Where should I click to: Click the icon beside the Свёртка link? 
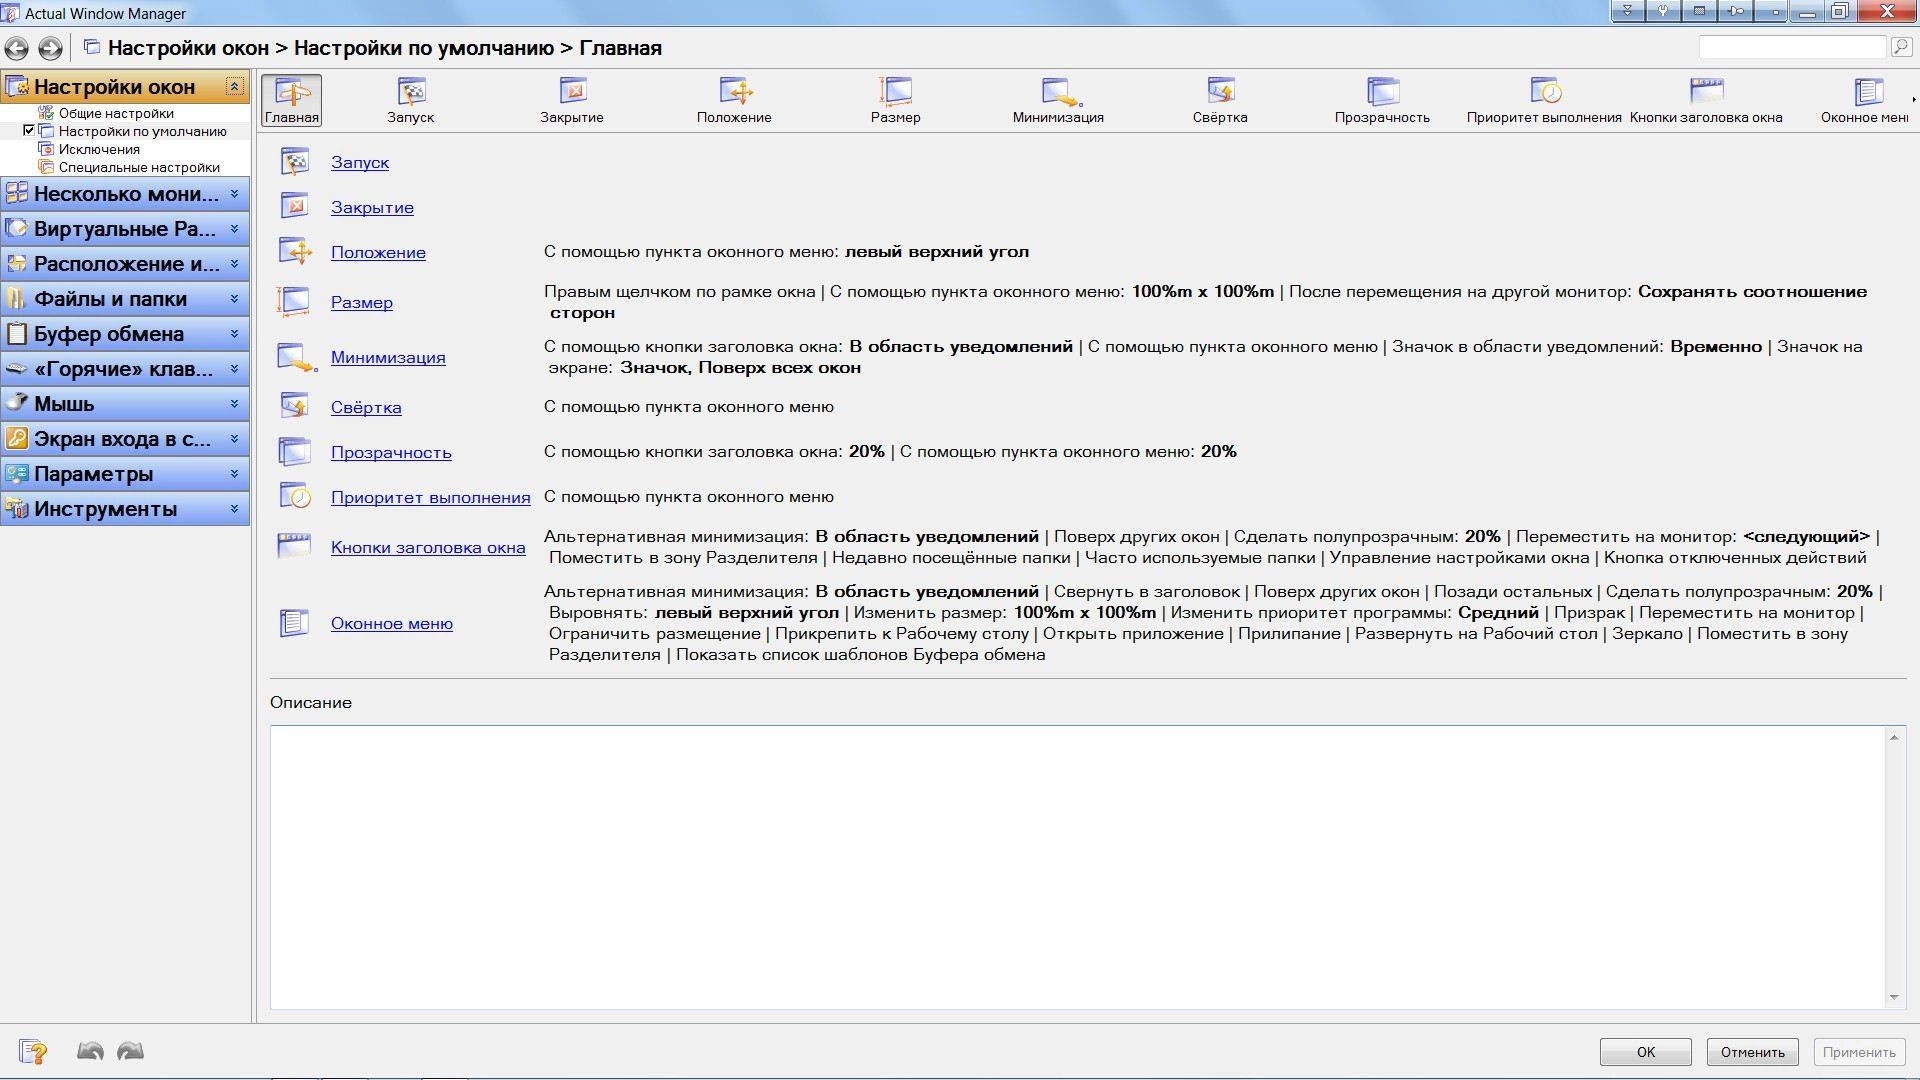pyautogui.click(x=295, y=407)
